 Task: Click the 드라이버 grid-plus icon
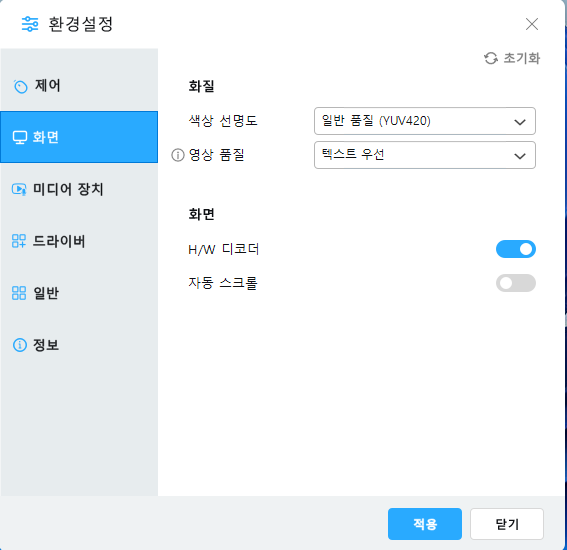coord(19,241)
